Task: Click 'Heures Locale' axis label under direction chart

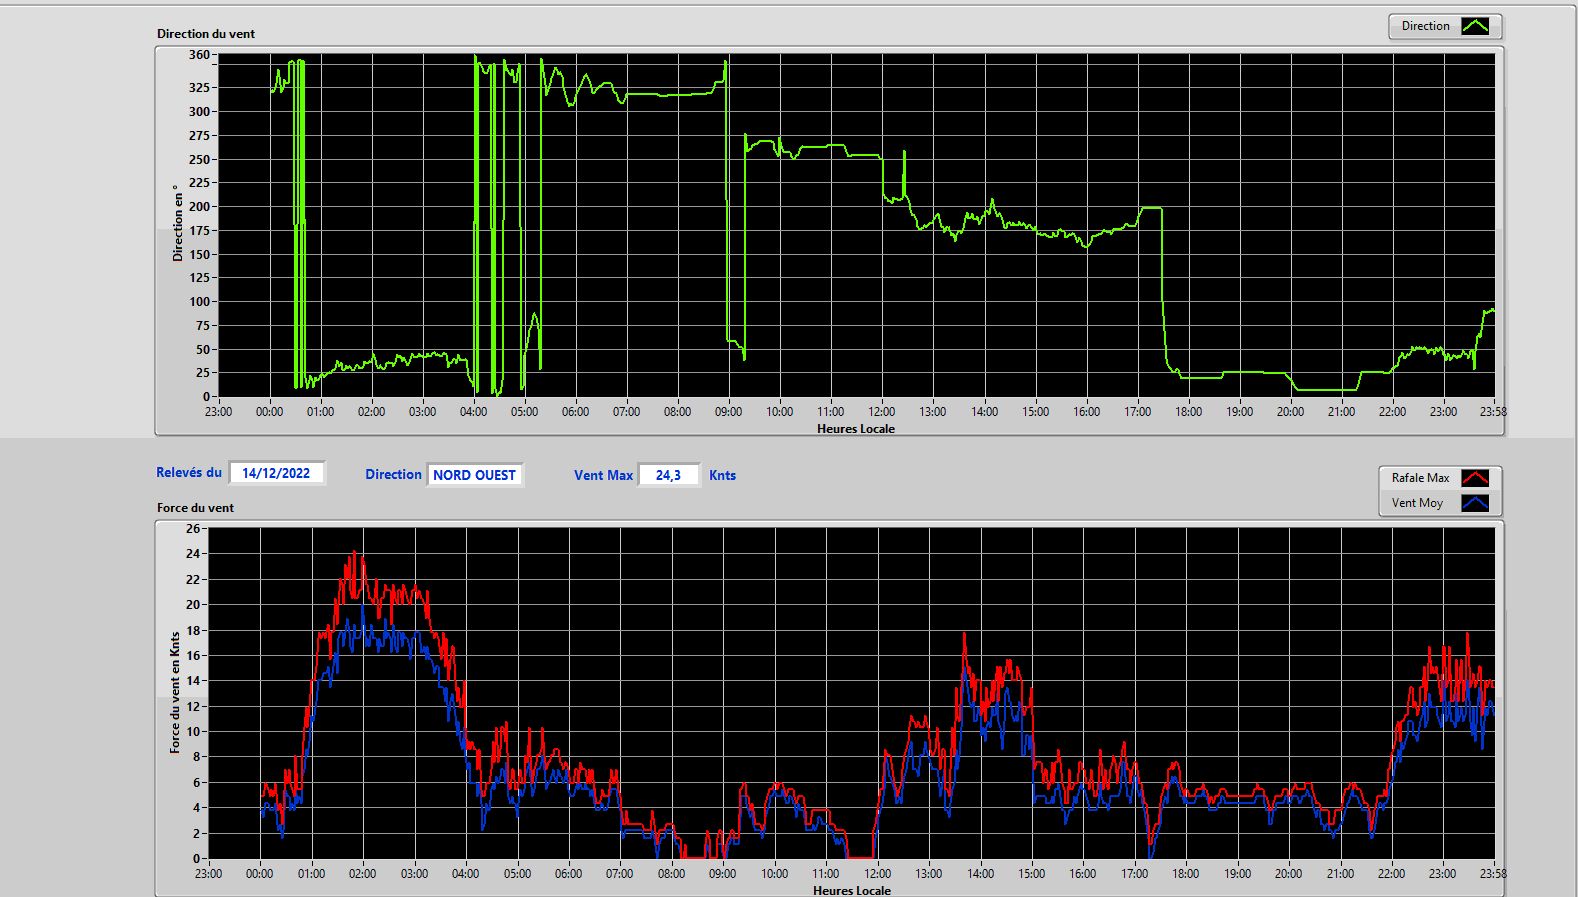Action: tap(856, 428)
